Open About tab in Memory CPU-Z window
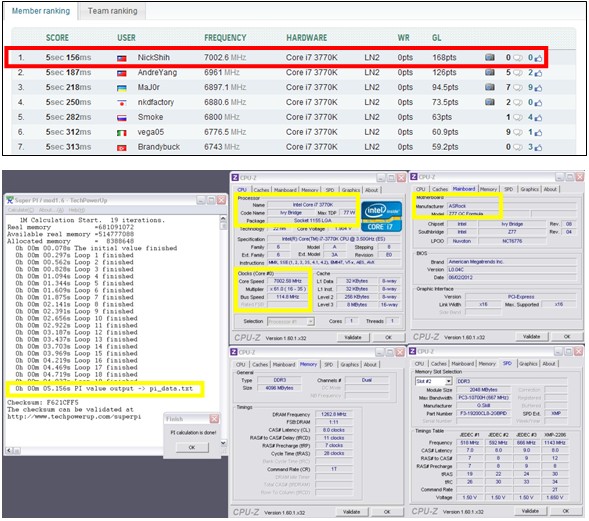 point(370,364)
